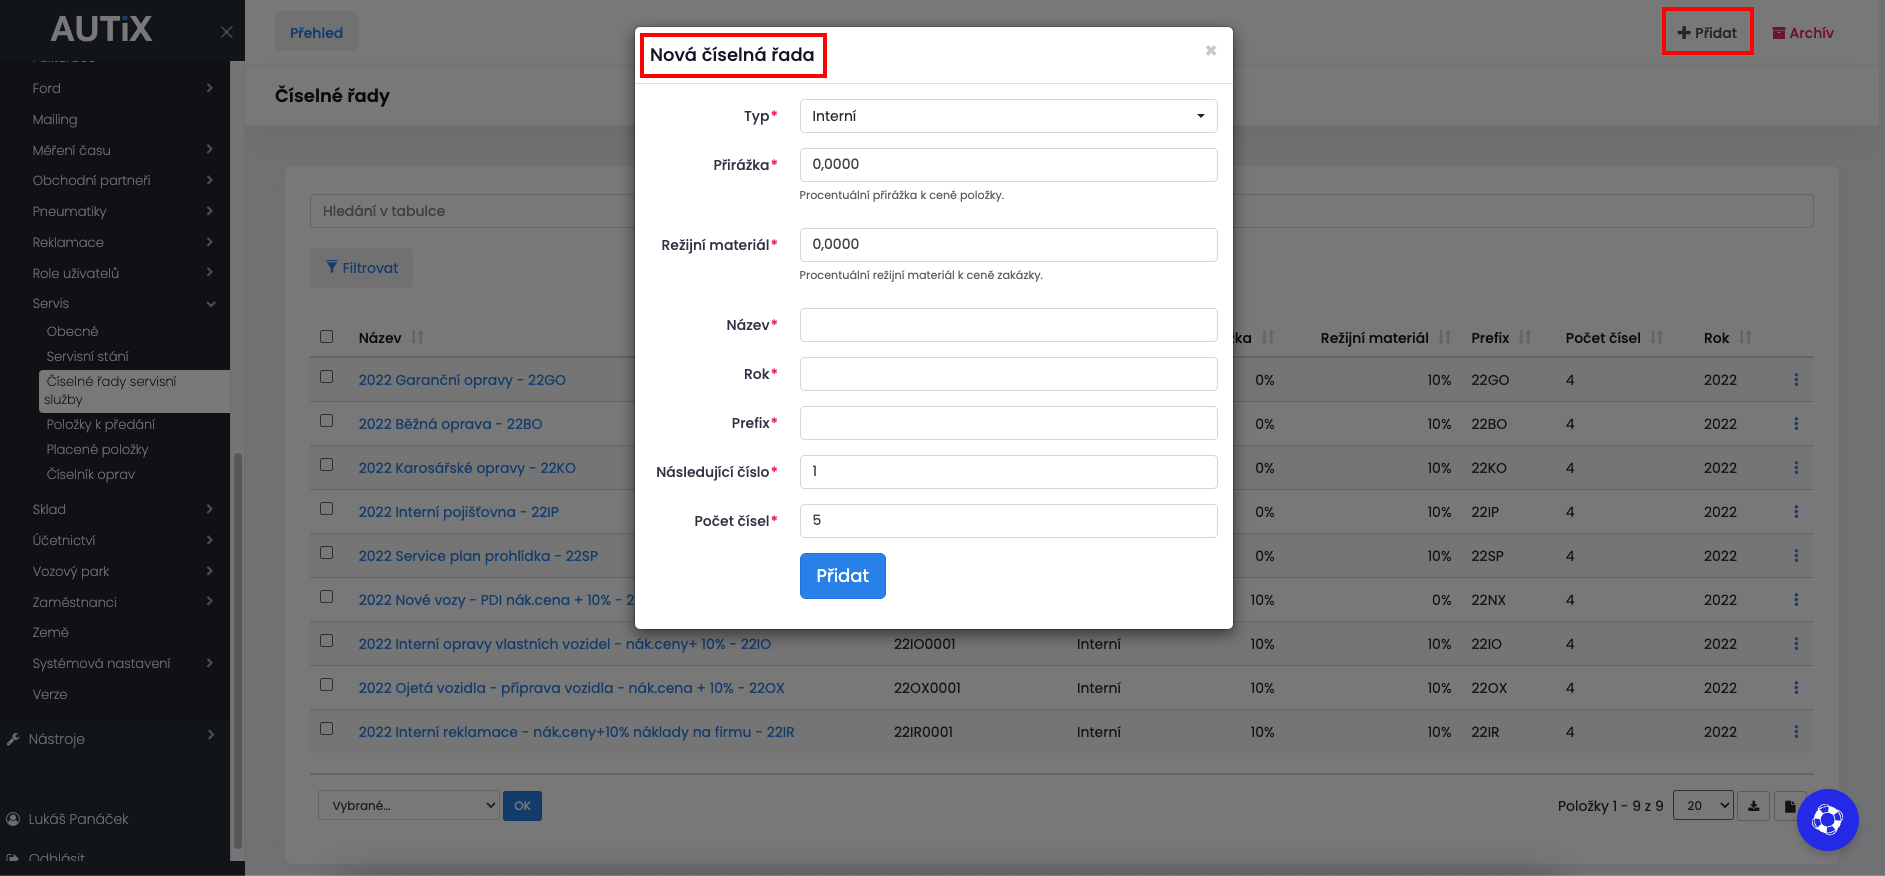The image size is (1885, 876).
Task: Open Číselník oprav in the sidebar
Action: click(90, 474)
